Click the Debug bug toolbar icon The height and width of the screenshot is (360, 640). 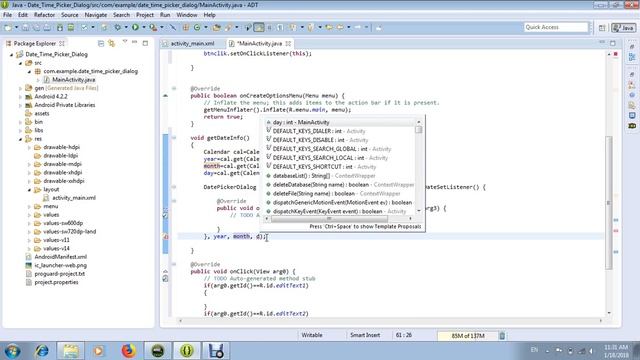tap(118, 27)
